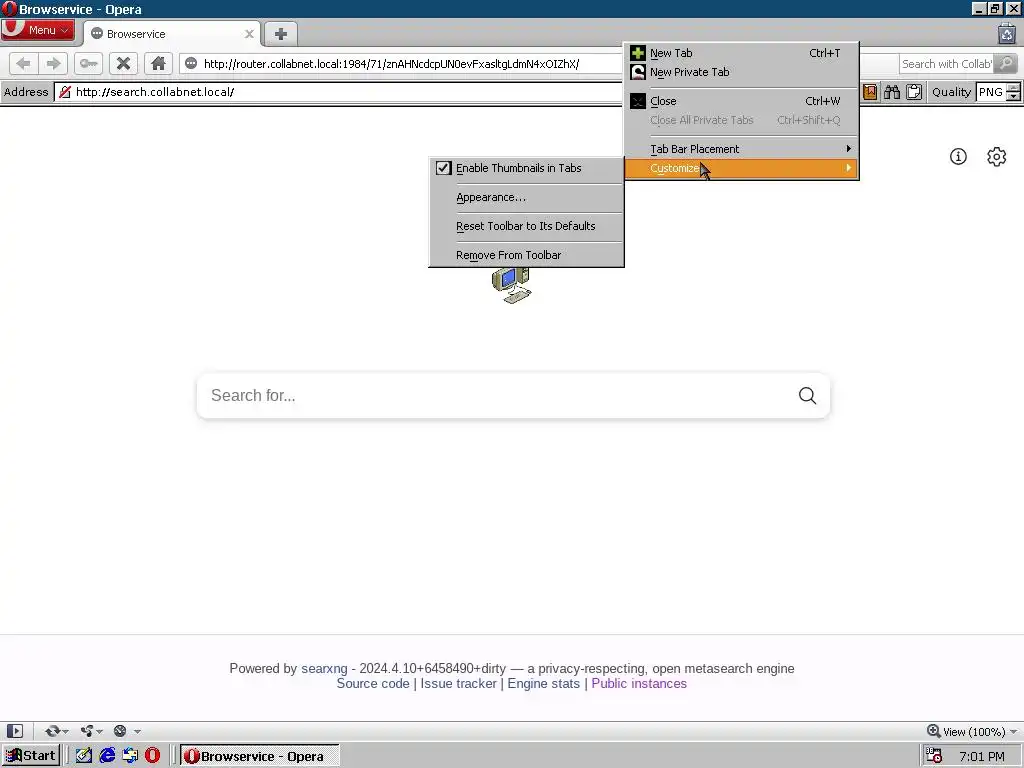
Task: Select Remove From Toolbar
Action: [x=526, y=255]
